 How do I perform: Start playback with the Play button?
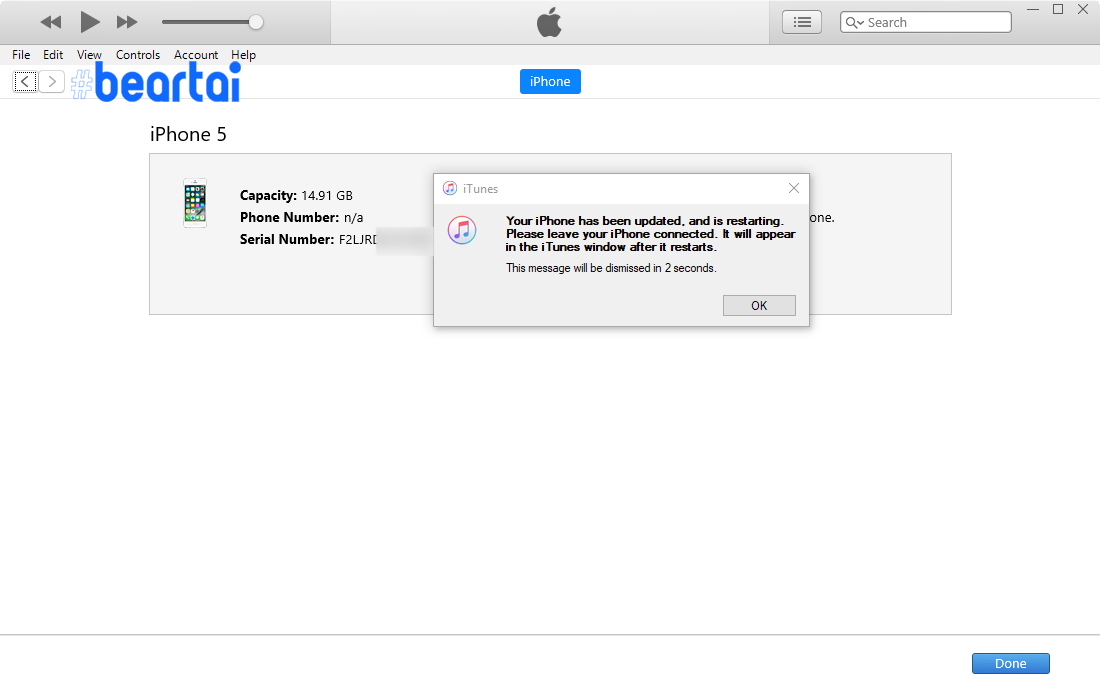pyautogui.click(x=89, y=22)
